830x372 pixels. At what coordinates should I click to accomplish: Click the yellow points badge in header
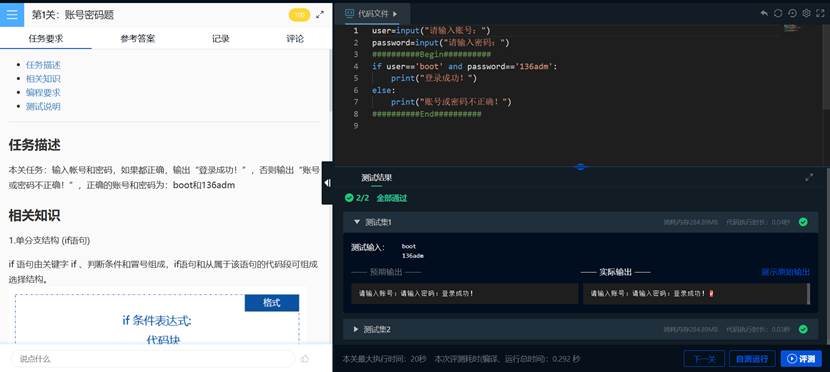tap(299, 15)
